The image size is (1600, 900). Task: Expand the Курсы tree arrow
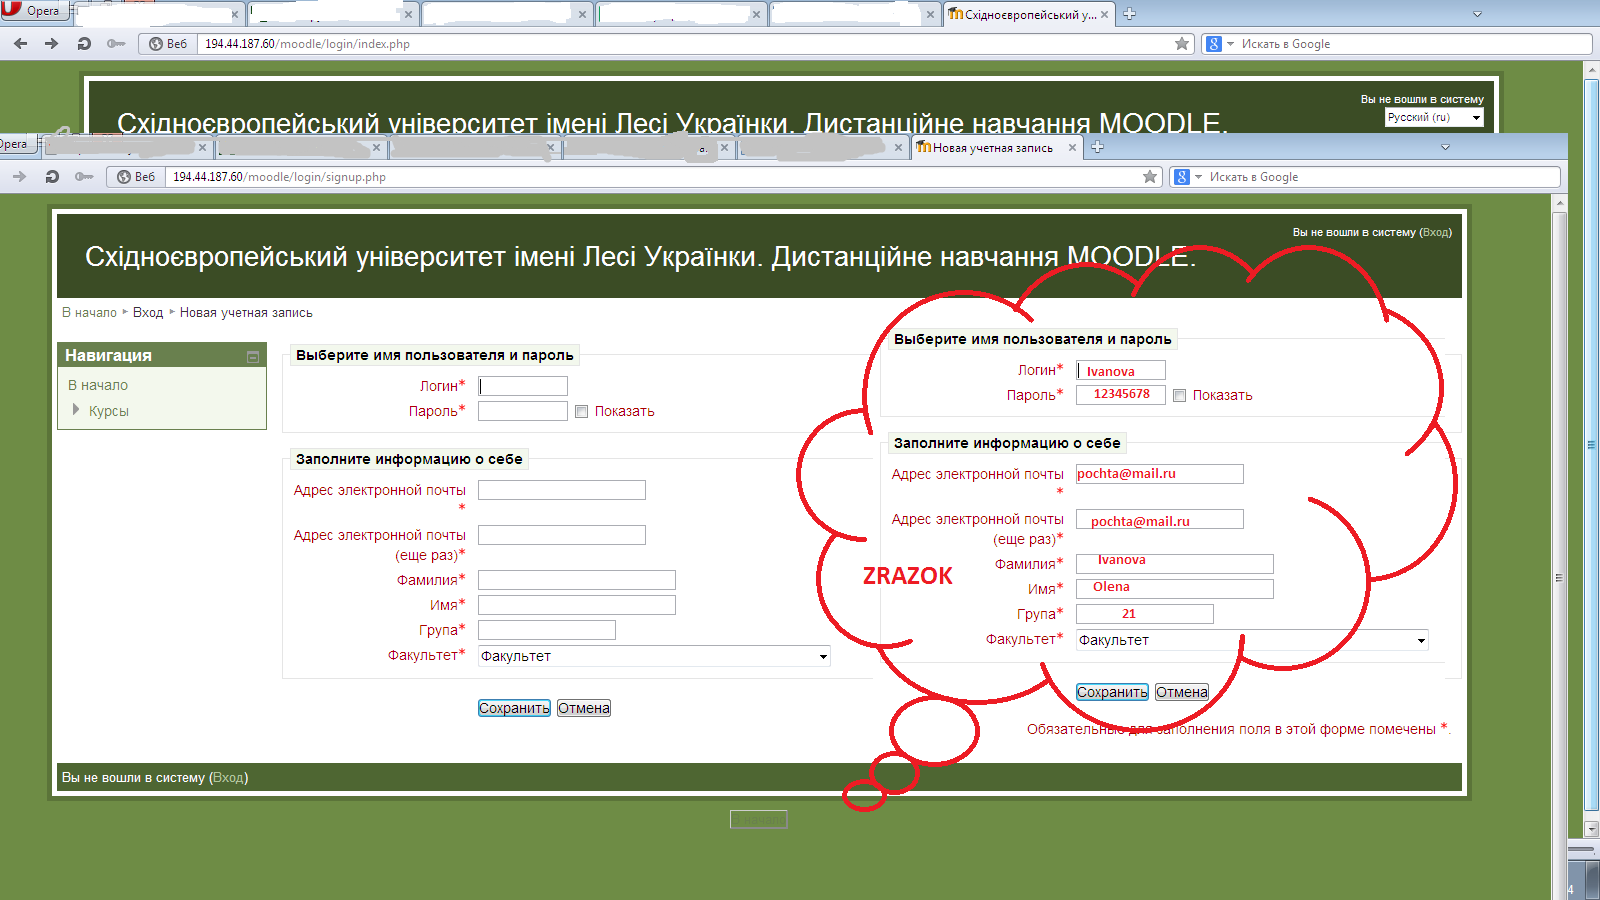76,409
